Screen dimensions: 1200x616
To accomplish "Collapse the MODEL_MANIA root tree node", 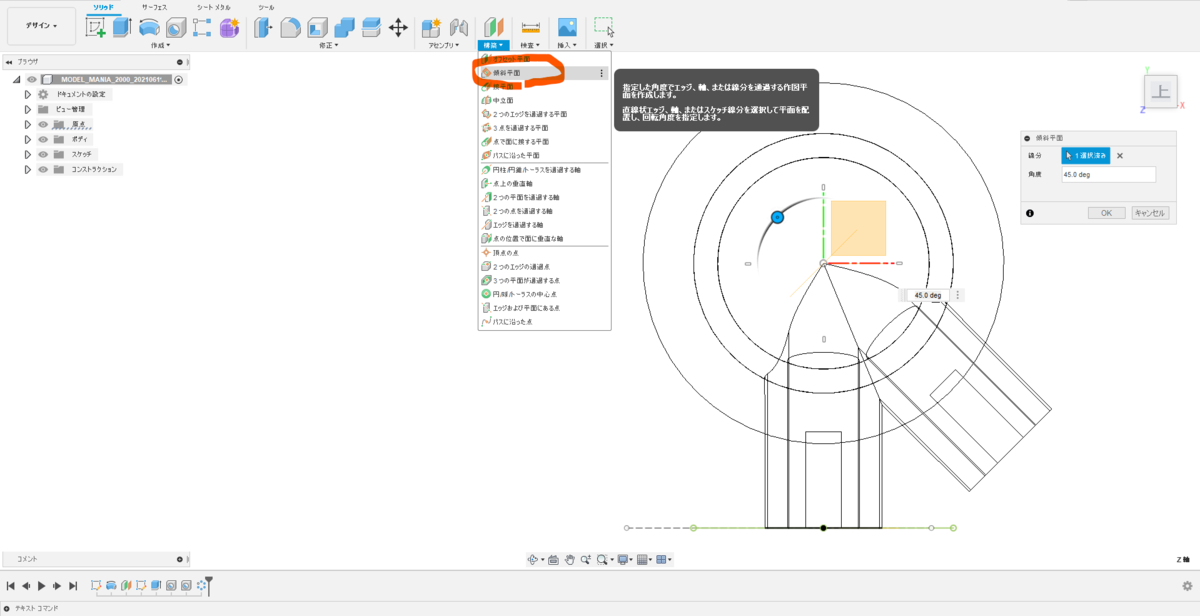I will click(x=17, y=79).
